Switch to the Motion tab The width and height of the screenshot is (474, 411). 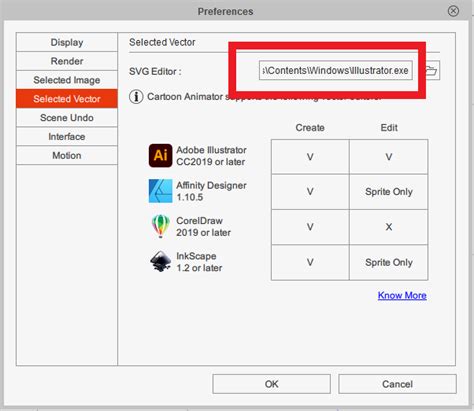click(x=67, y=155)
